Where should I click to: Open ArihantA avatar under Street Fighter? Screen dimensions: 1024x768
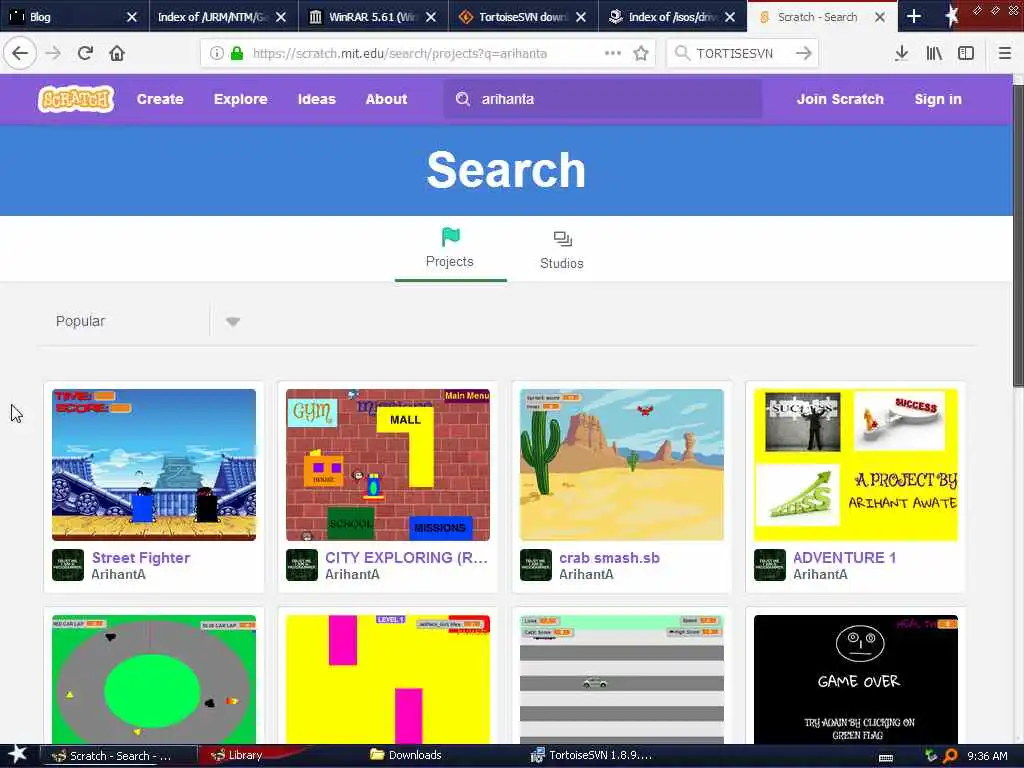(x=68, y=565)
